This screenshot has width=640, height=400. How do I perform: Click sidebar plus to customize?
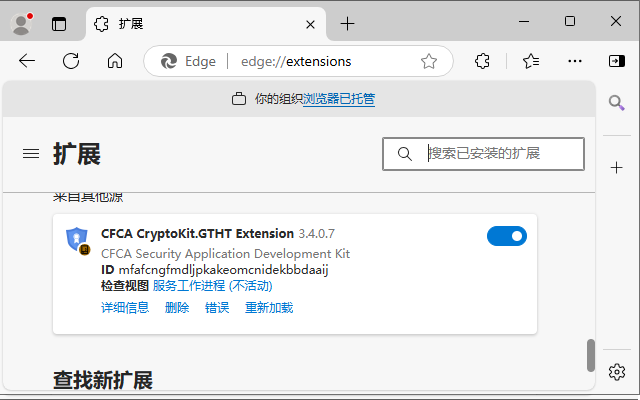[617, 166]
